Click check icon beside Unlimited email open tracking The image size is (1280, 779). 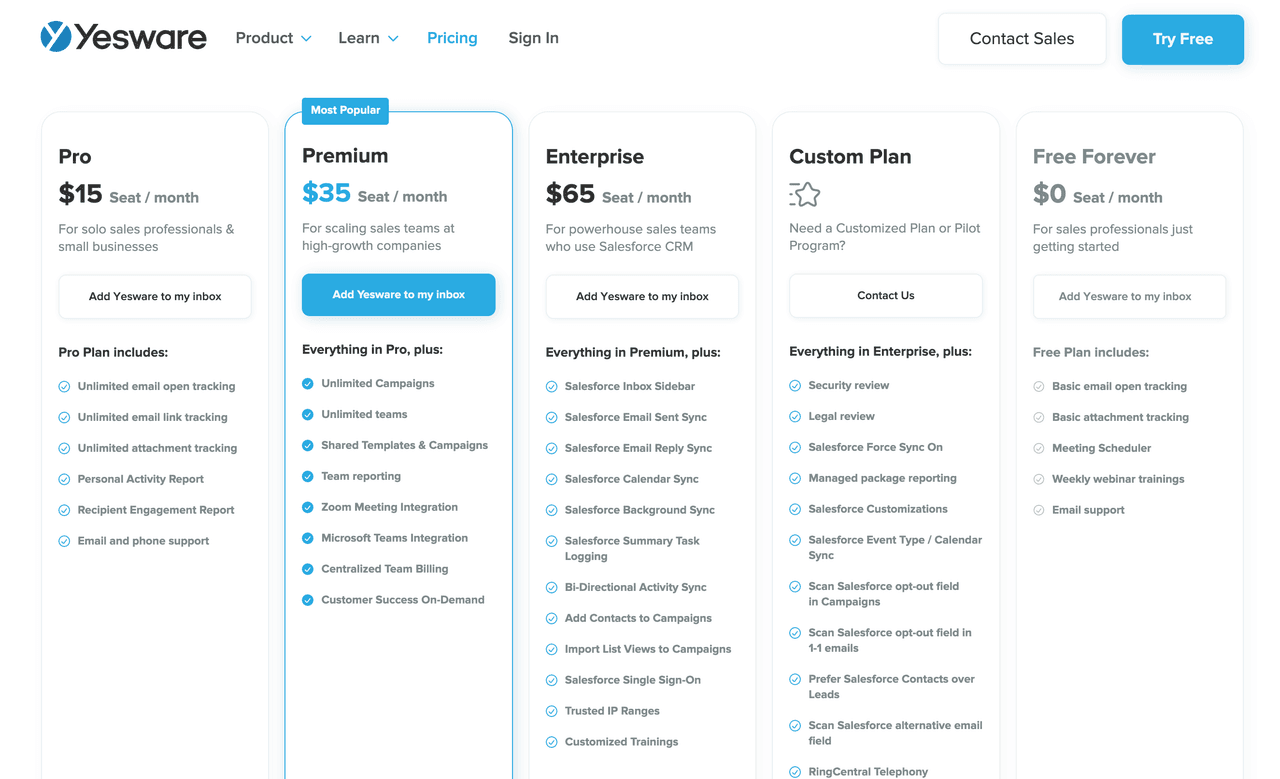(x=64, y=386)
